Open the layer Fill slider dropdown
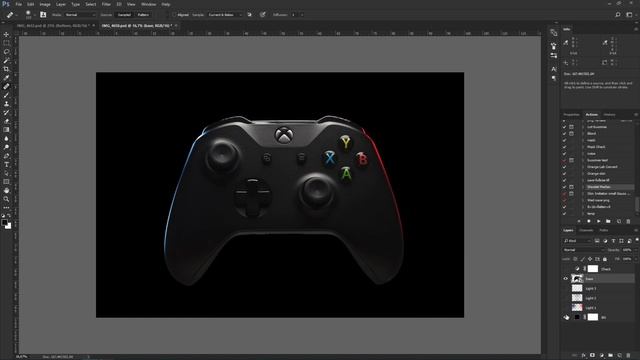The width and height of the screenshot is (640, 360). pos(636,259)
